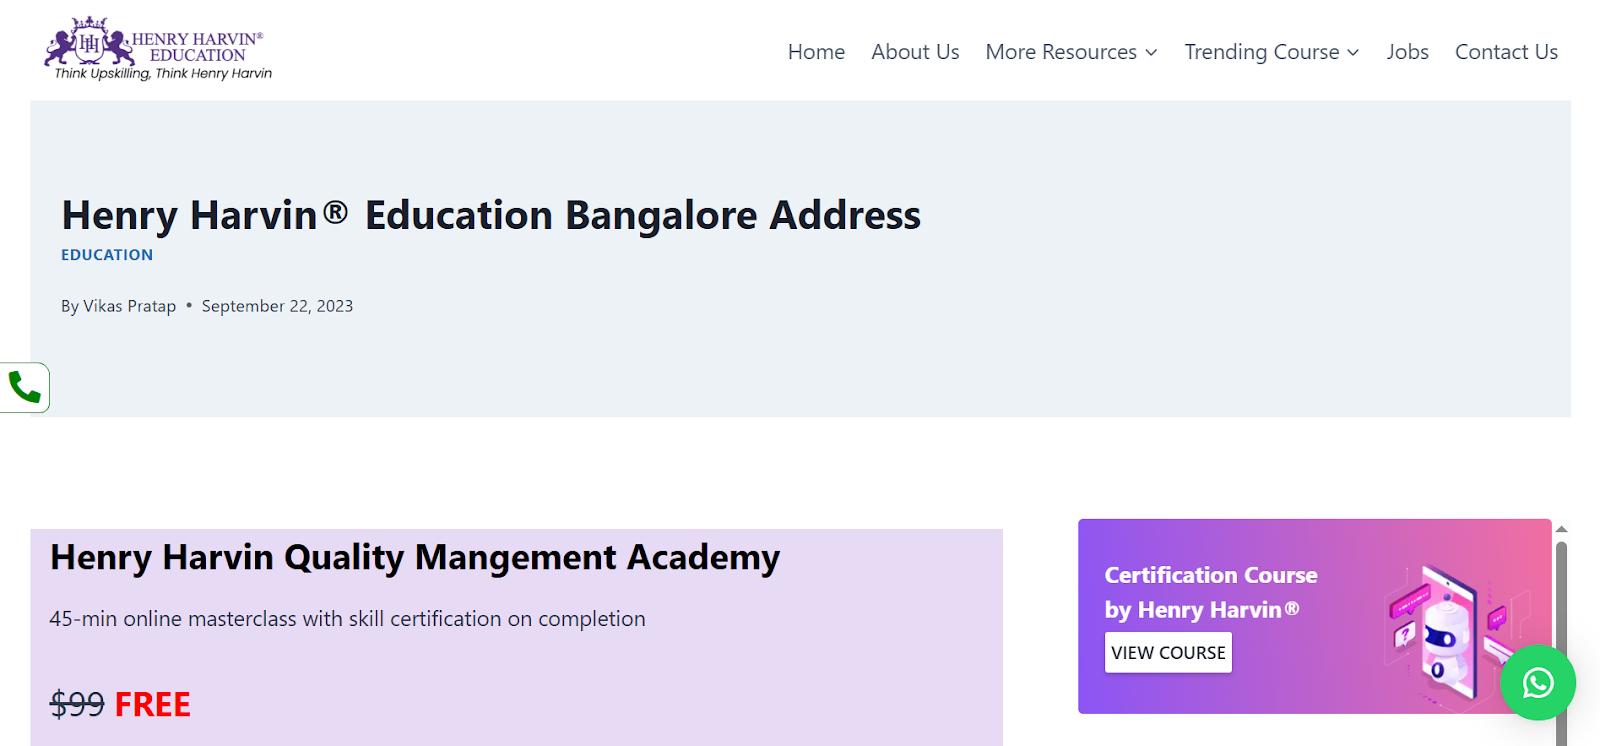Image resolution: width=1600 pixels, height=746 pixels.
Task: View author Vikas Pratap's profile
Action: coord(129,306)
